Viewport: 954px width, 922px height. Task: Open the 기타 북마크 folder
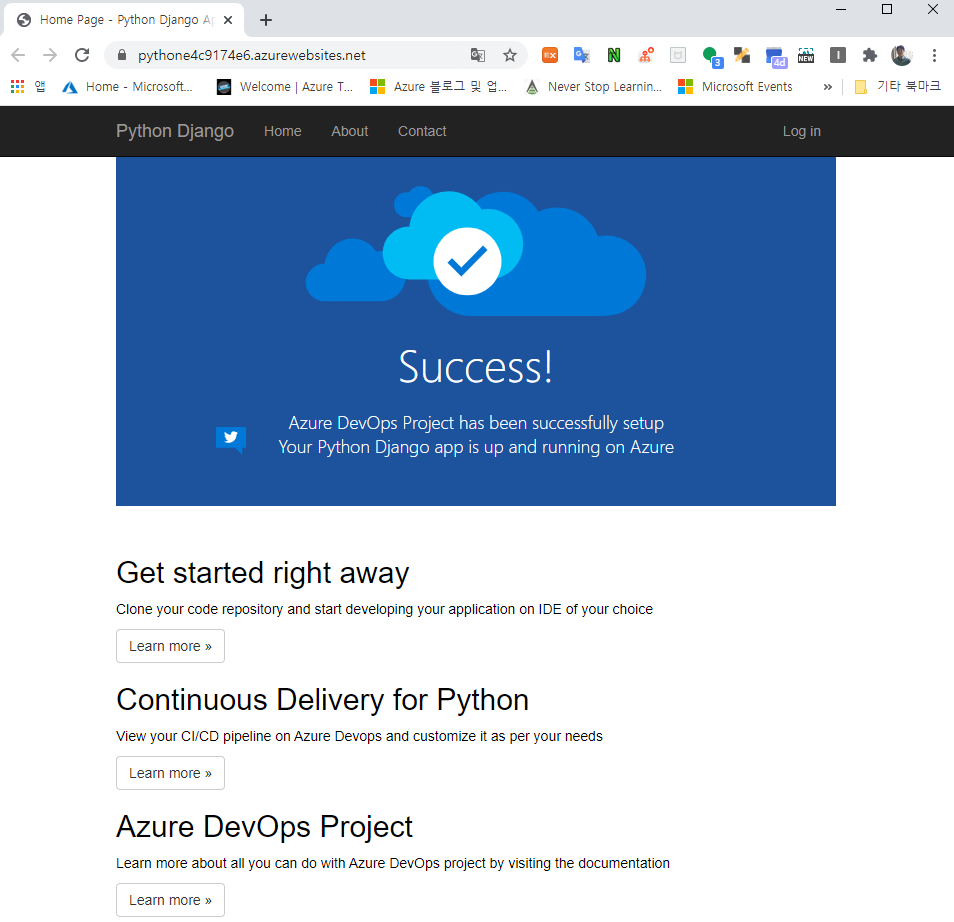(897, 87)
